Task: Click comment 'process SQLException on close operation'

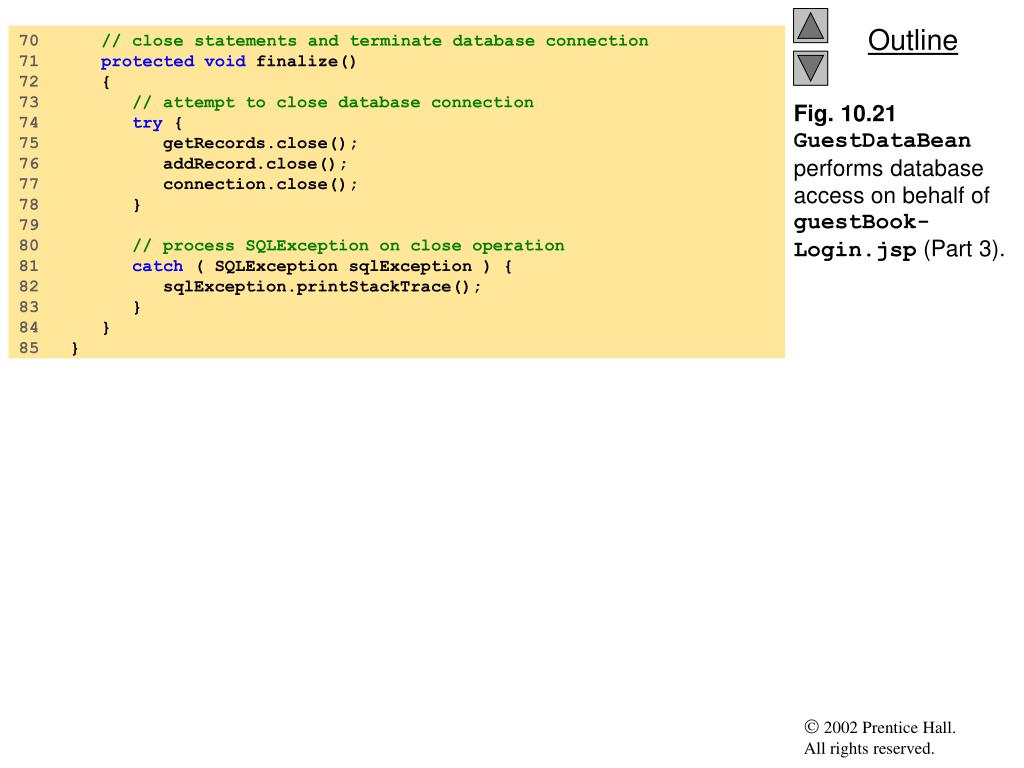Action: point(348,246)
